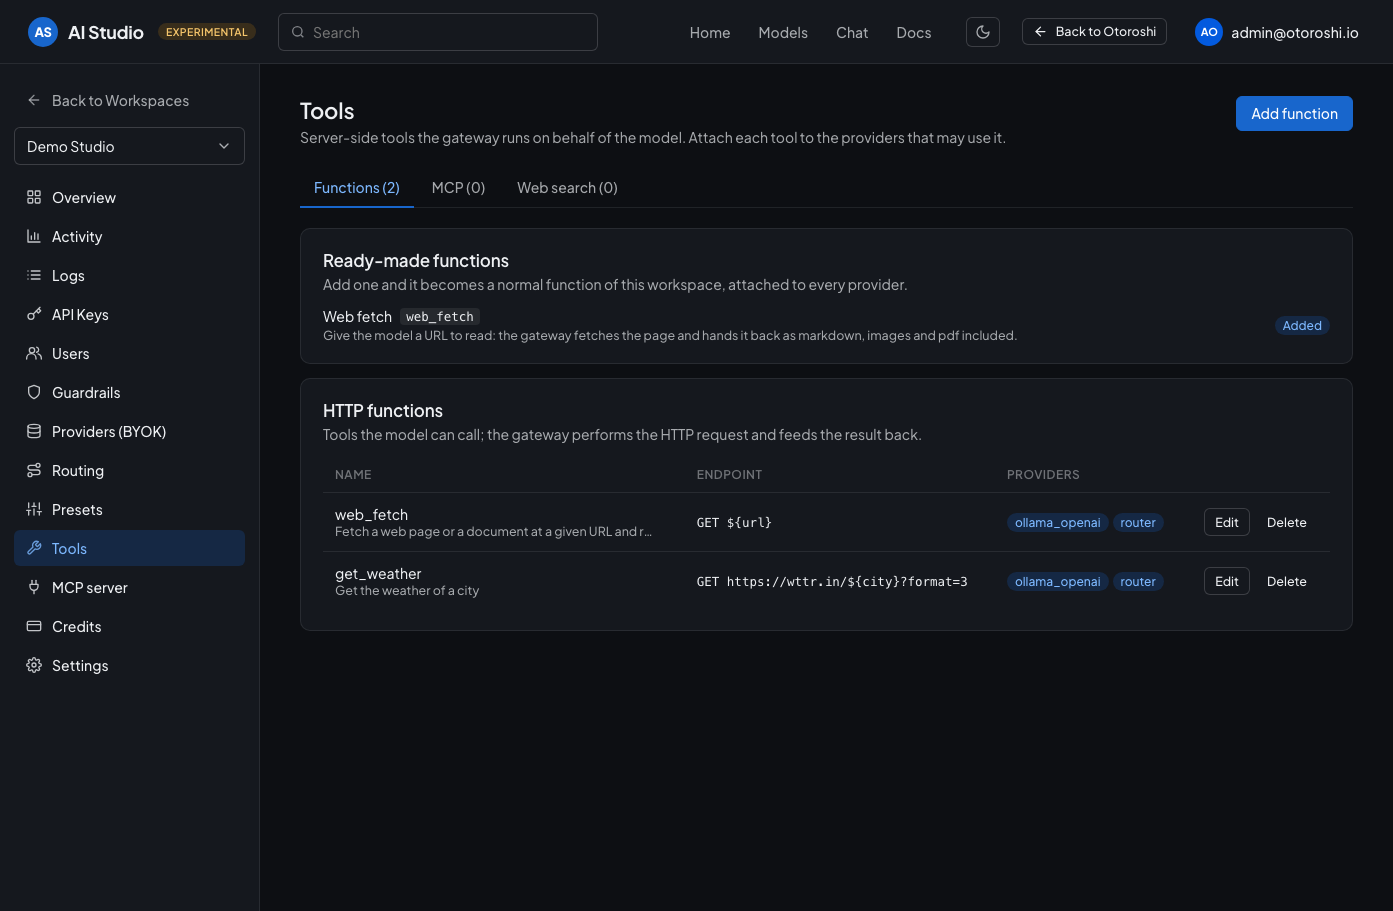Click the wttr.in endpoint cell
This screenshot has height=911, width=1393.
tap(832, 581)
